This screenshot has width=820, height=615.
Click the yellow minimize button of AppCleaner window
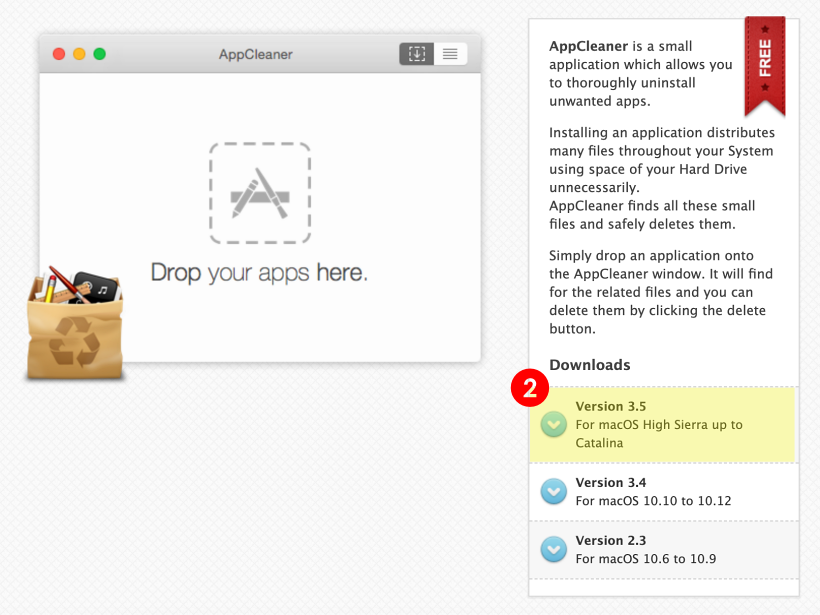point(79,54)
